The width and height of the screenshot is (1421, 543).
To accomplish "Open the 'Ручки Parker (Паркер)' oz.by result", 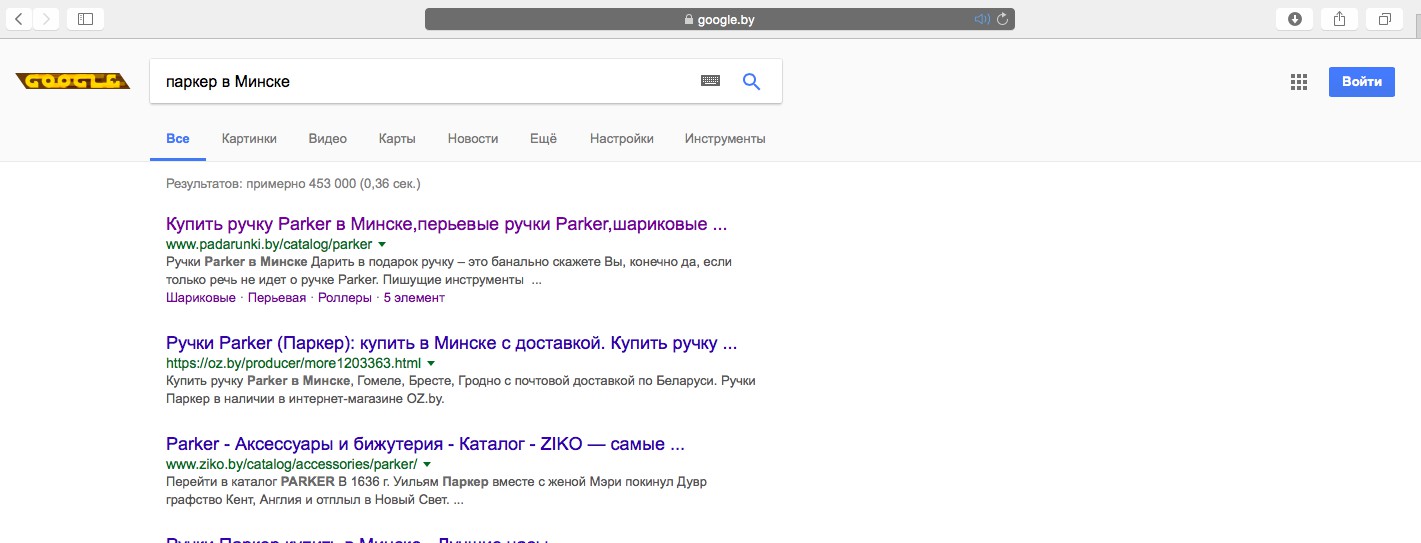I will (451, 343).
